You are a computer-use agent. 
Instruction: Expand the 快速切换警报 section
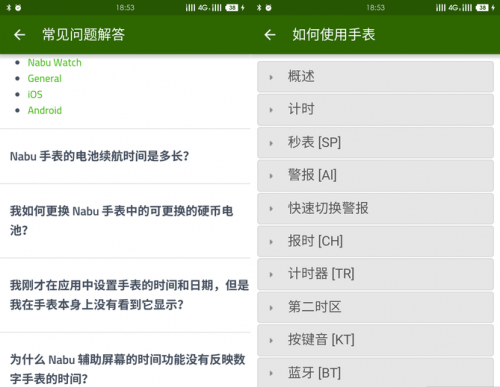(375, 208)
